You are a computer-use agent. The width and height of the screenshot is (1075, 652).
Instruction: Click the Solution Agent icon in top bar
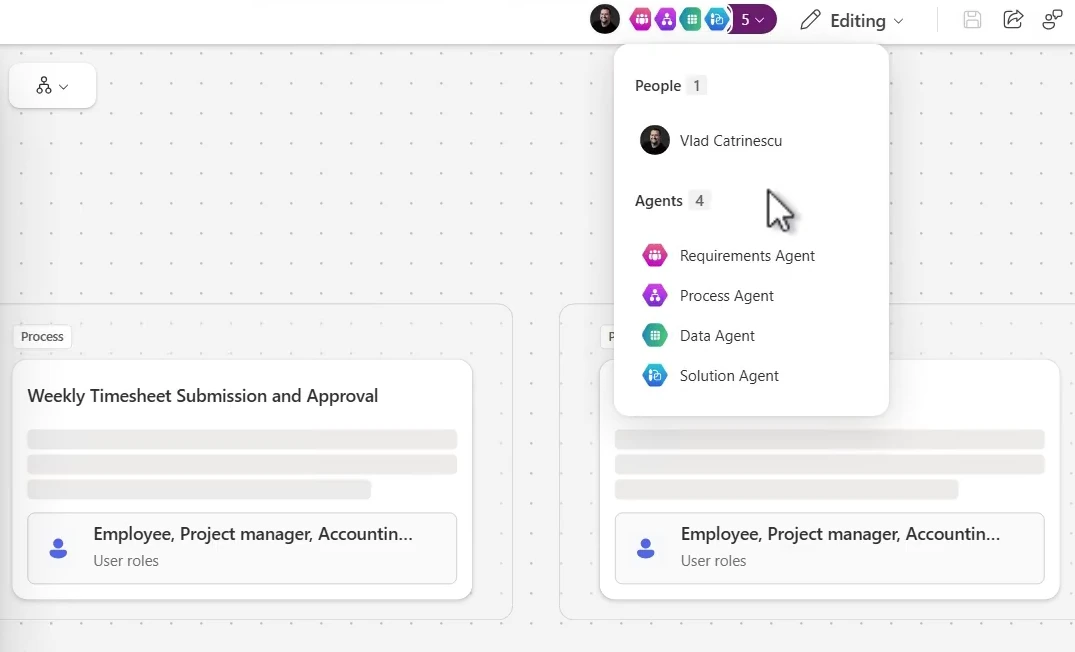point(716,20)
